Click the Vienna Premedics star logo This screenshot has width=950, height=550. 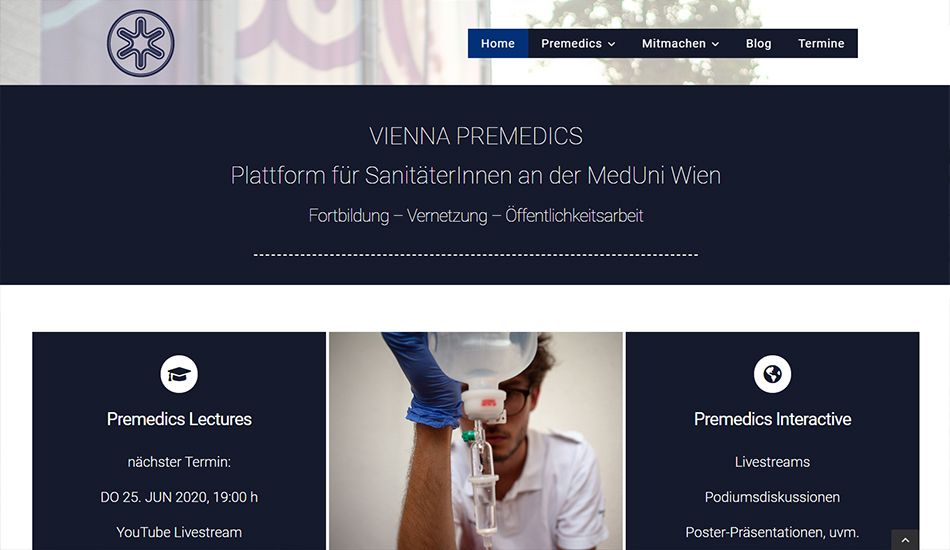[141, 44]
